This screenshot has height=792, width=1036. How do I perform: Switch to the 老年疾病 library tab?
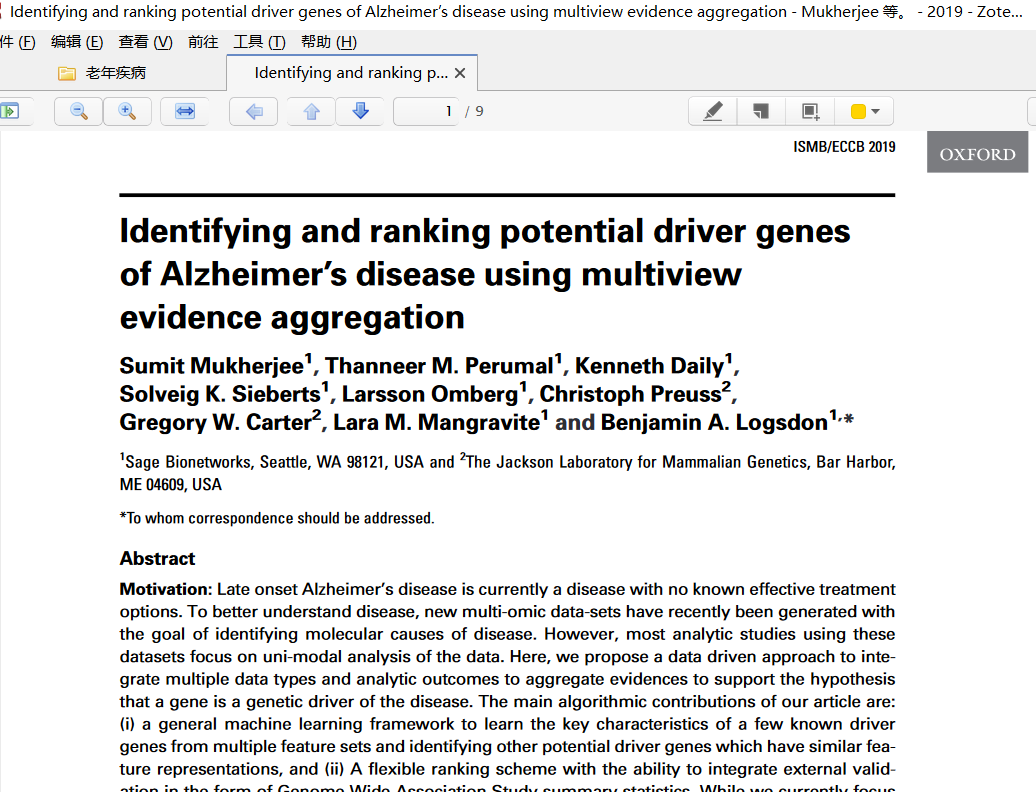coord(113,73)
